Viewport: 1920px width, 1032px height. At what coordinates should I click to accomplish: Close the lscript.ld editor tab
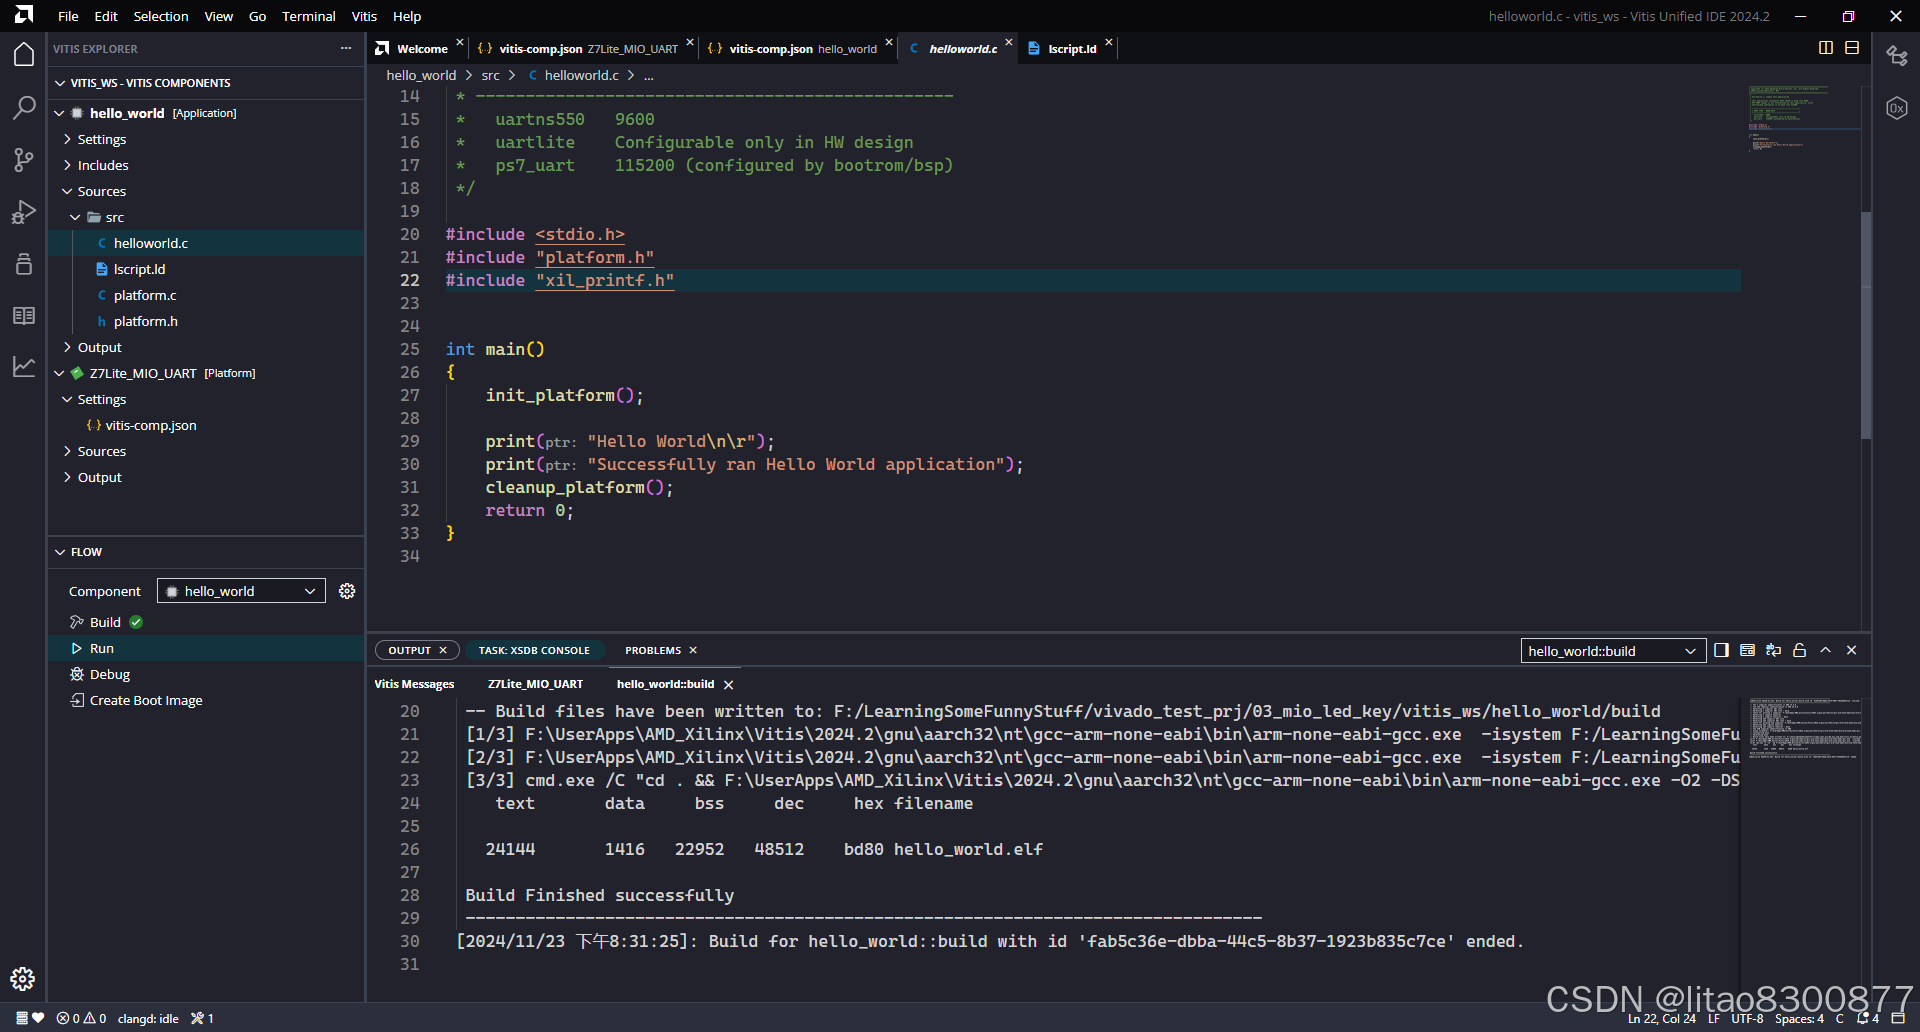(1109, 42)
